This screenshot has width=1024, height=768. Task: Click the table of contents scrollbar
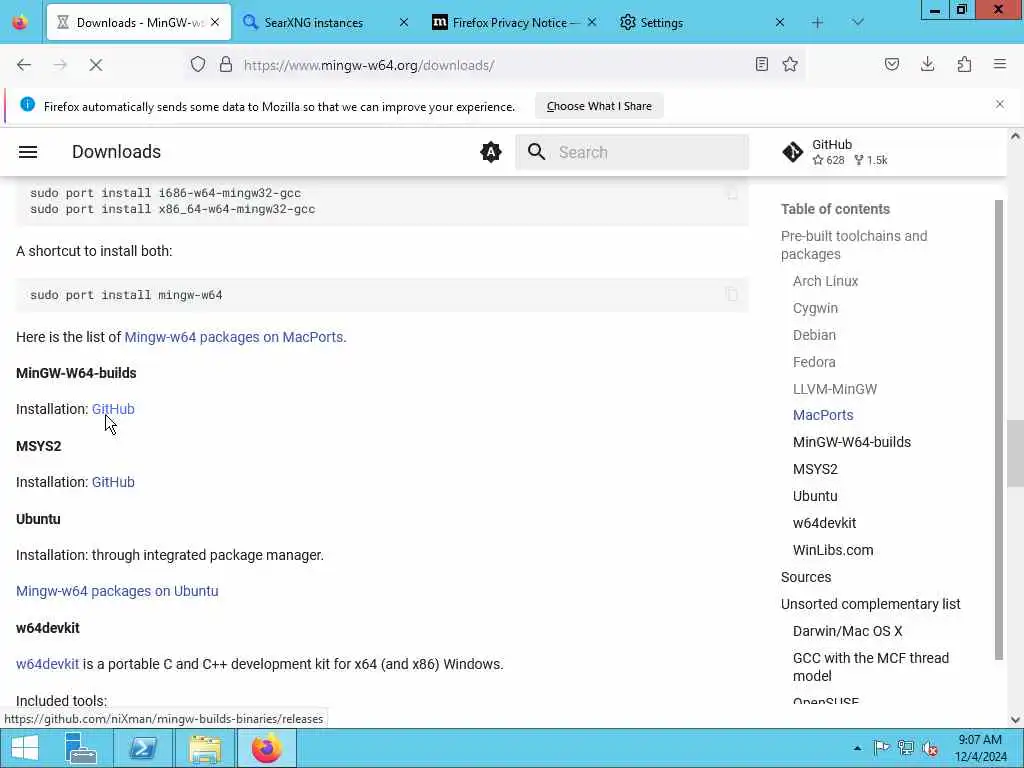pyautogui.click(x=999, y=430)
